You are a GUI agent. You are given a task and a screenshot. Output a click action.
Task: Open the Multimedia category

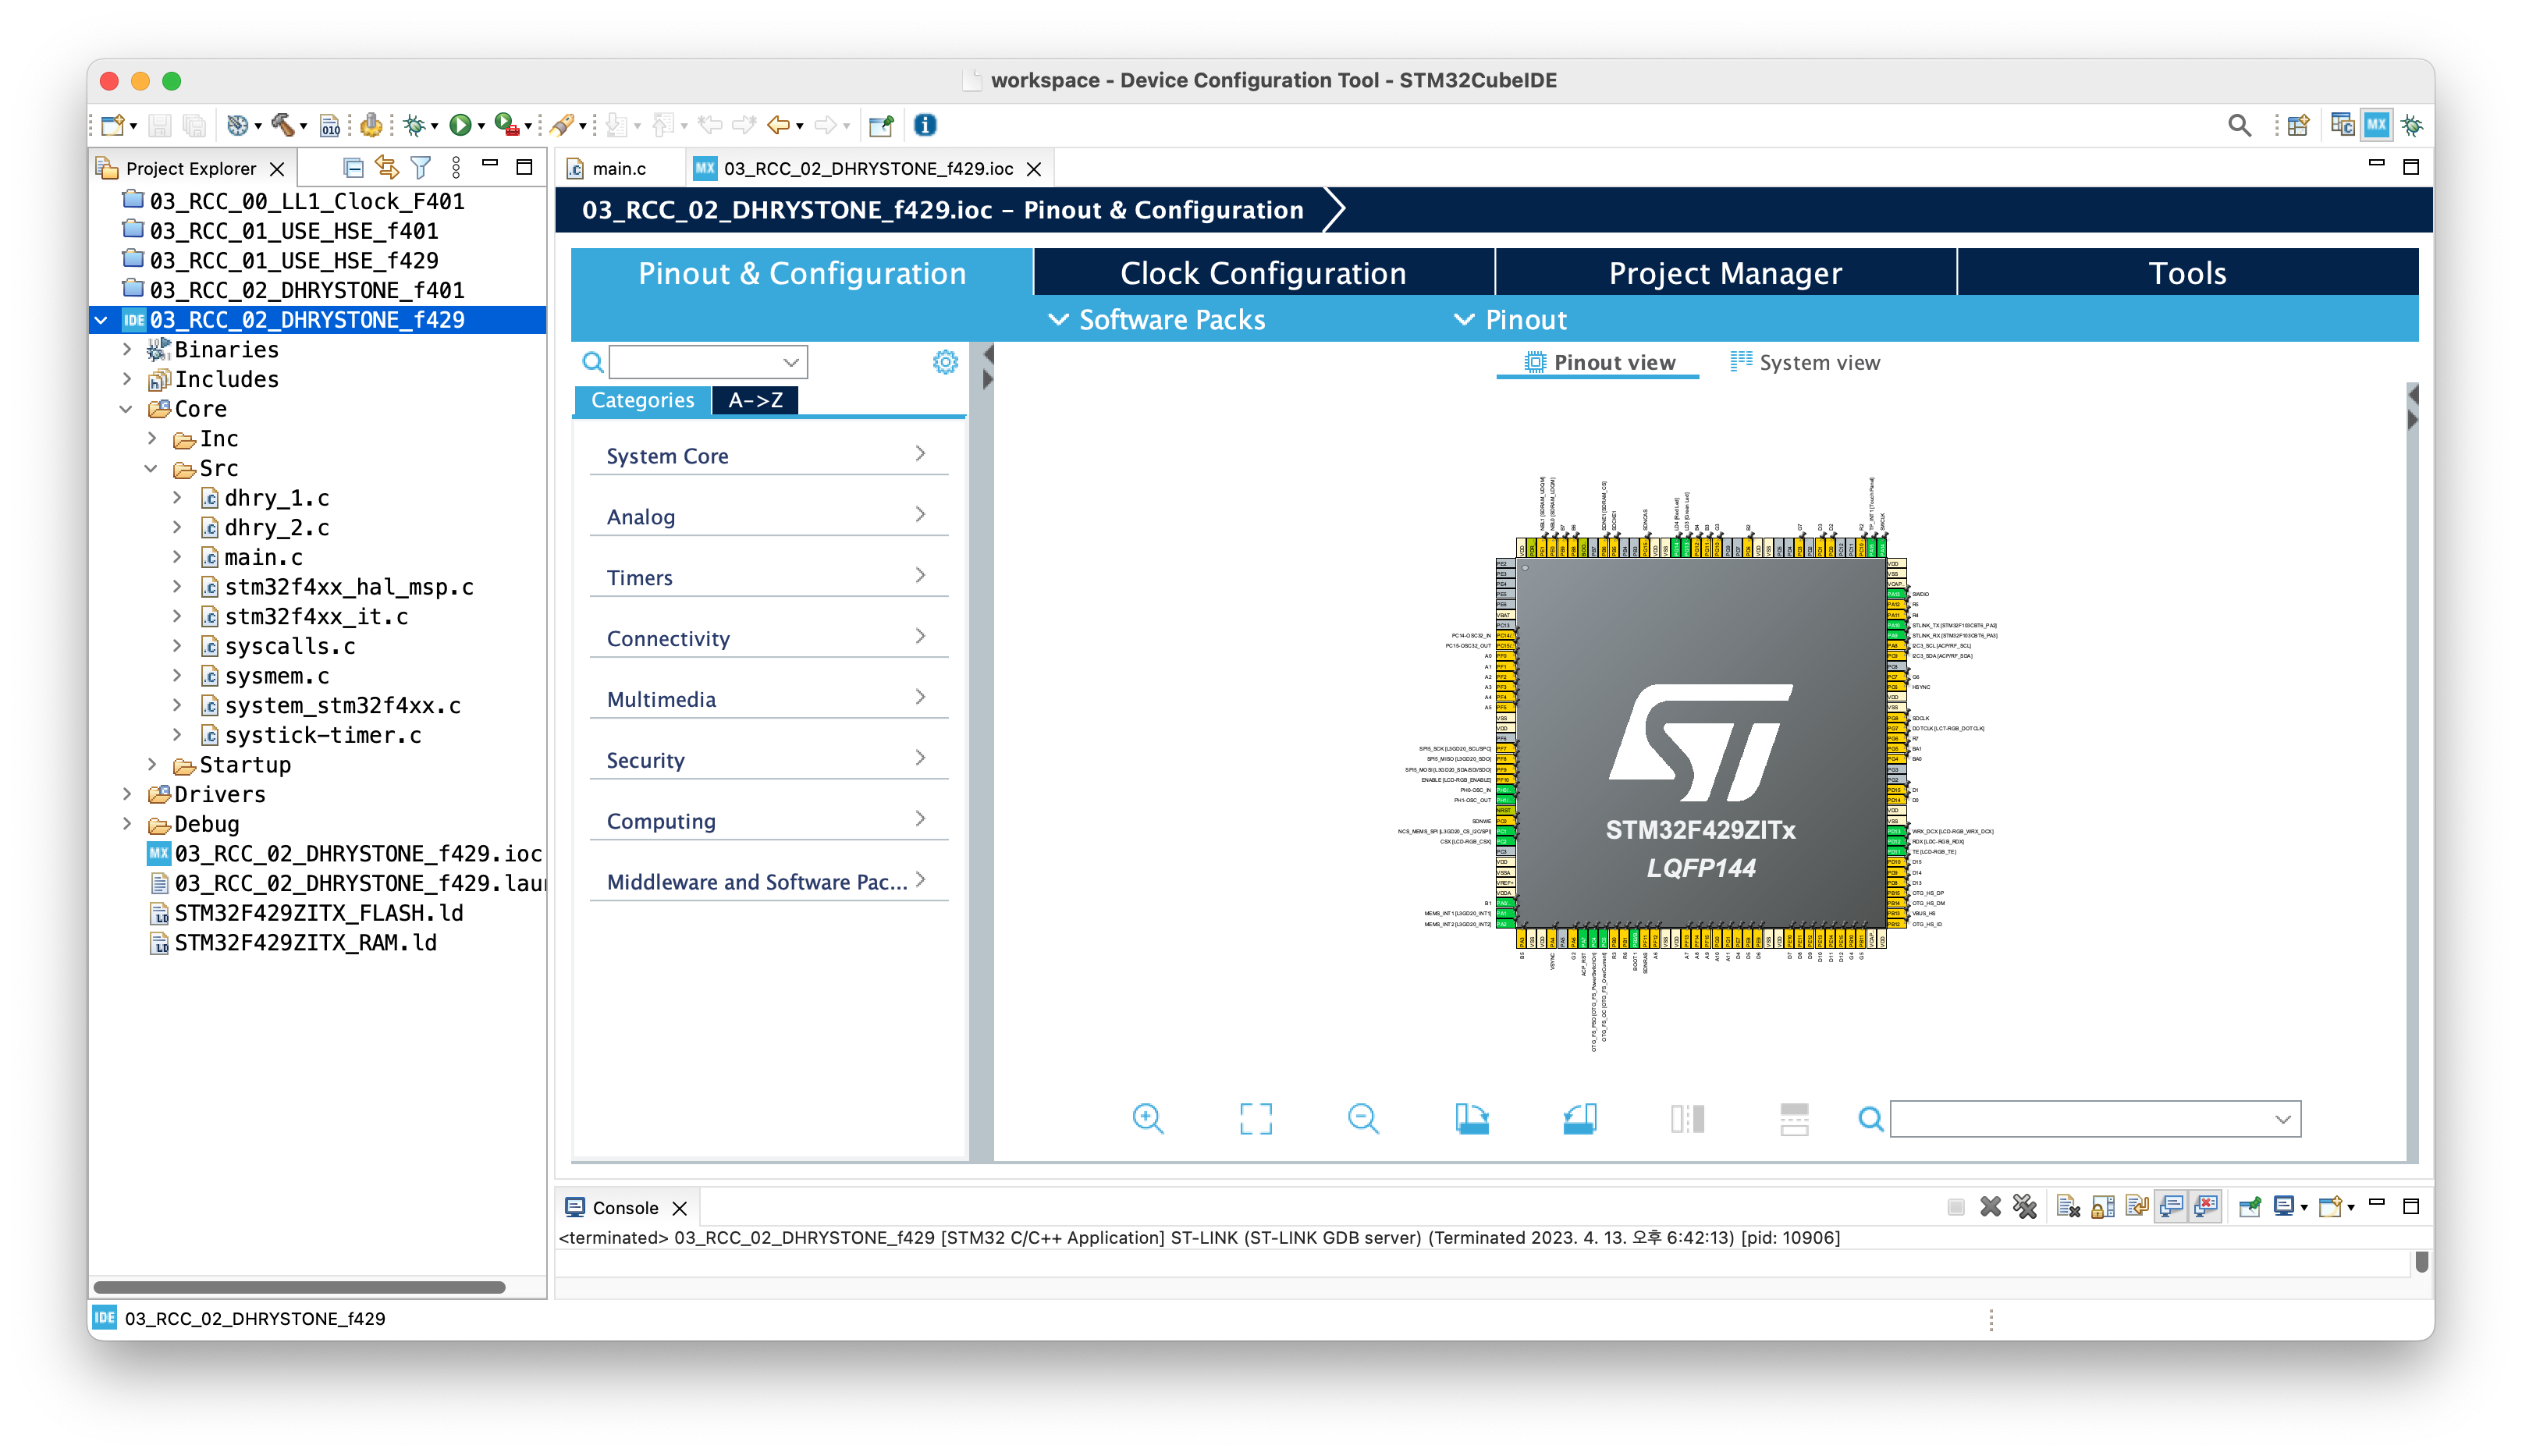[x=768, y=699]
